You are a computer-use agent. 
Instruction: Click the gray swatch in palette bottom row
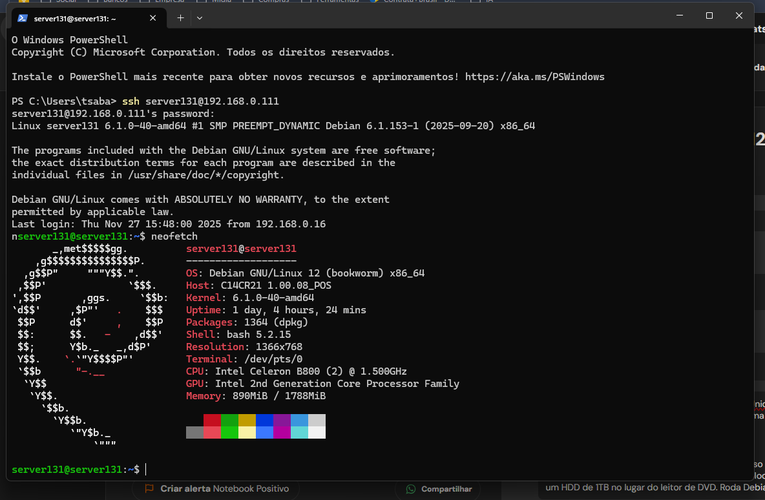(x=195, y=432)
